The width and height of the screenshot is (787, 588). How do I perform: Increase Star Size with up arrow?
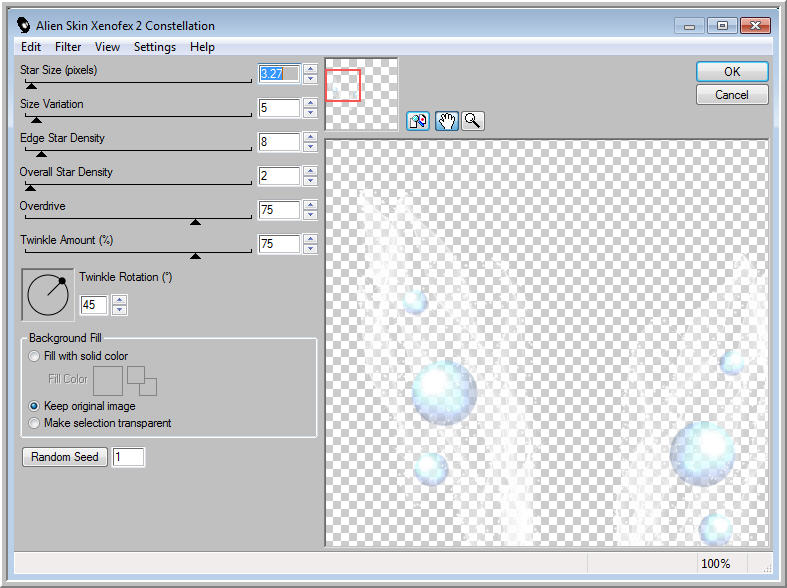310,69
